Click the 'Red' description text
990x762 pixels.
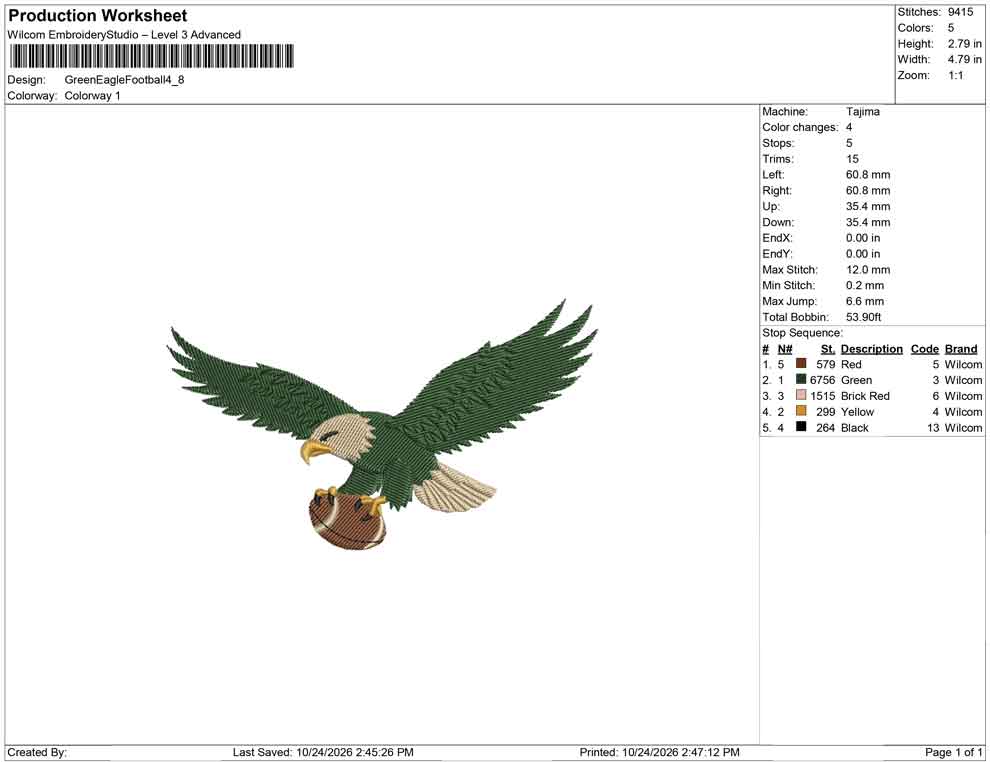pos(851,364)
